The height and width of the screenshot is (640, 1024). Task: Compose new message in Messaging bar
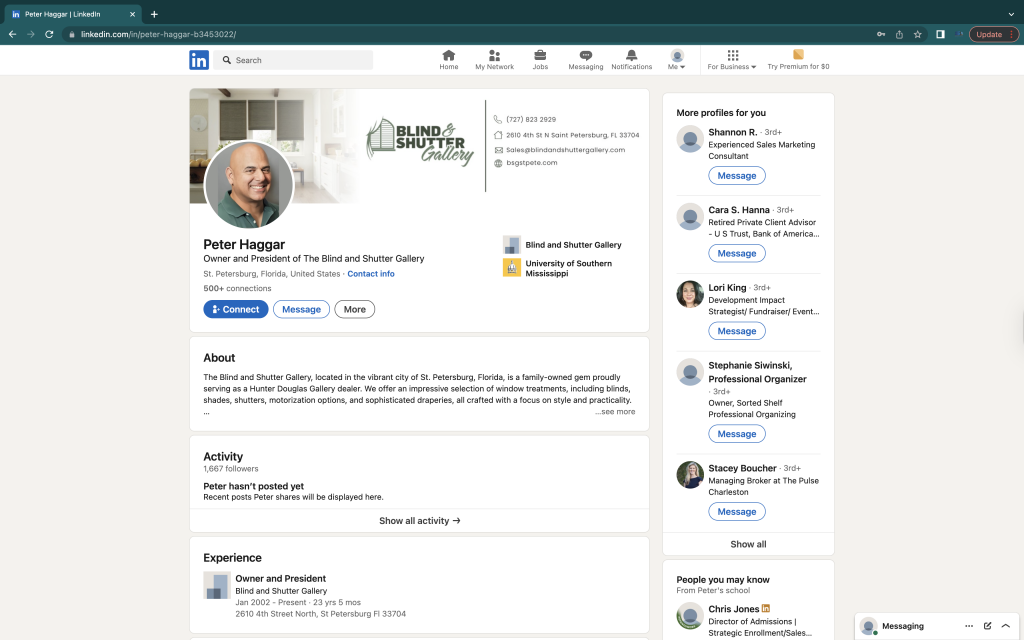987,626
